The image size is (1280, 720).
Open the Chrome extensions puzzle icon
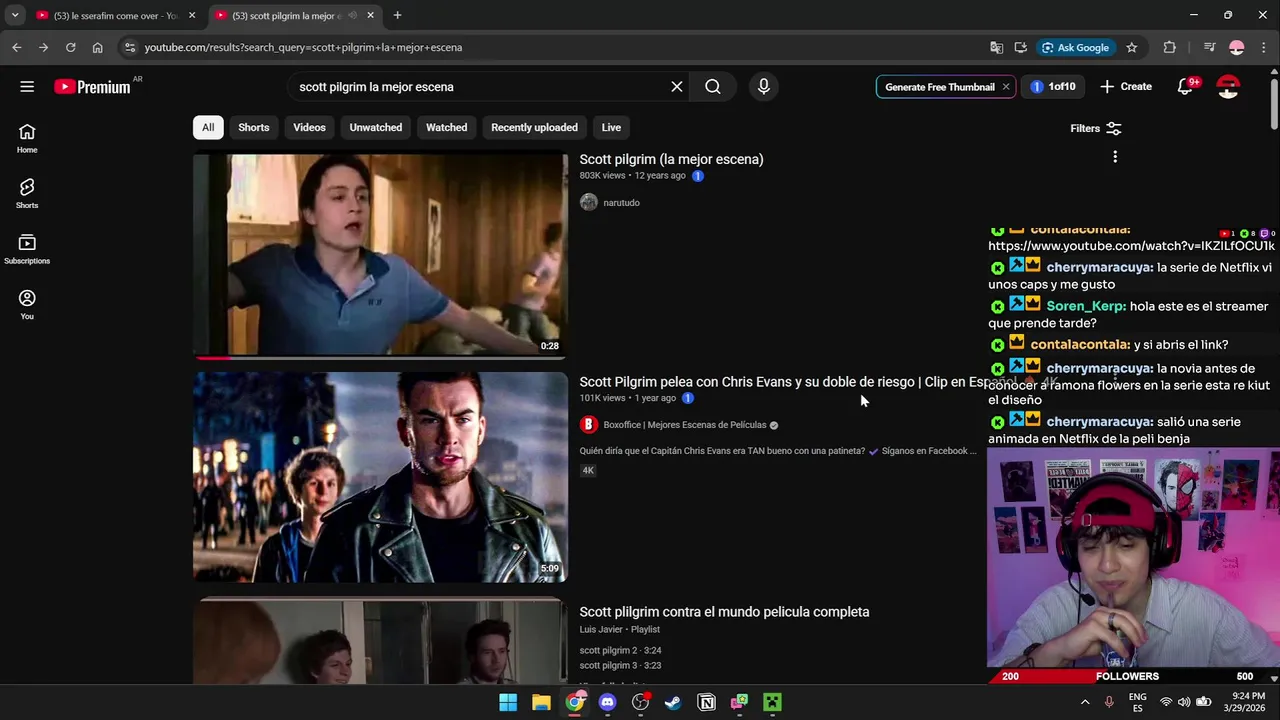tap(1169, 47)
